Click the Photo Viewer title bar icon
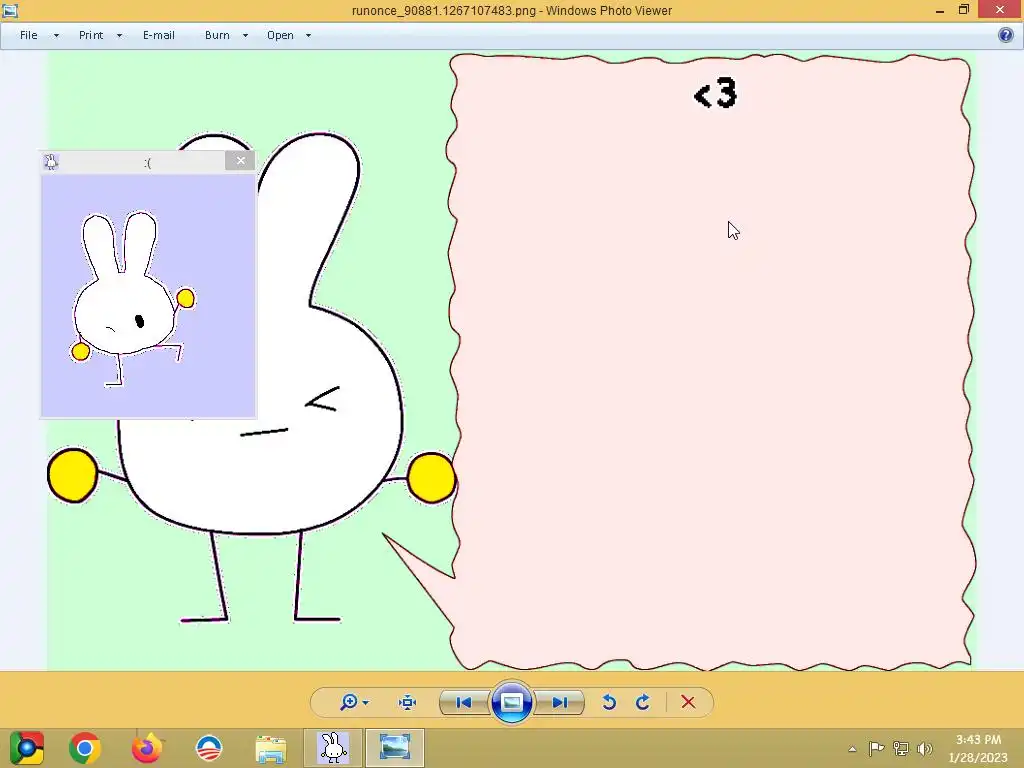Screen dimensions: 1024x768 coord(10,10)
